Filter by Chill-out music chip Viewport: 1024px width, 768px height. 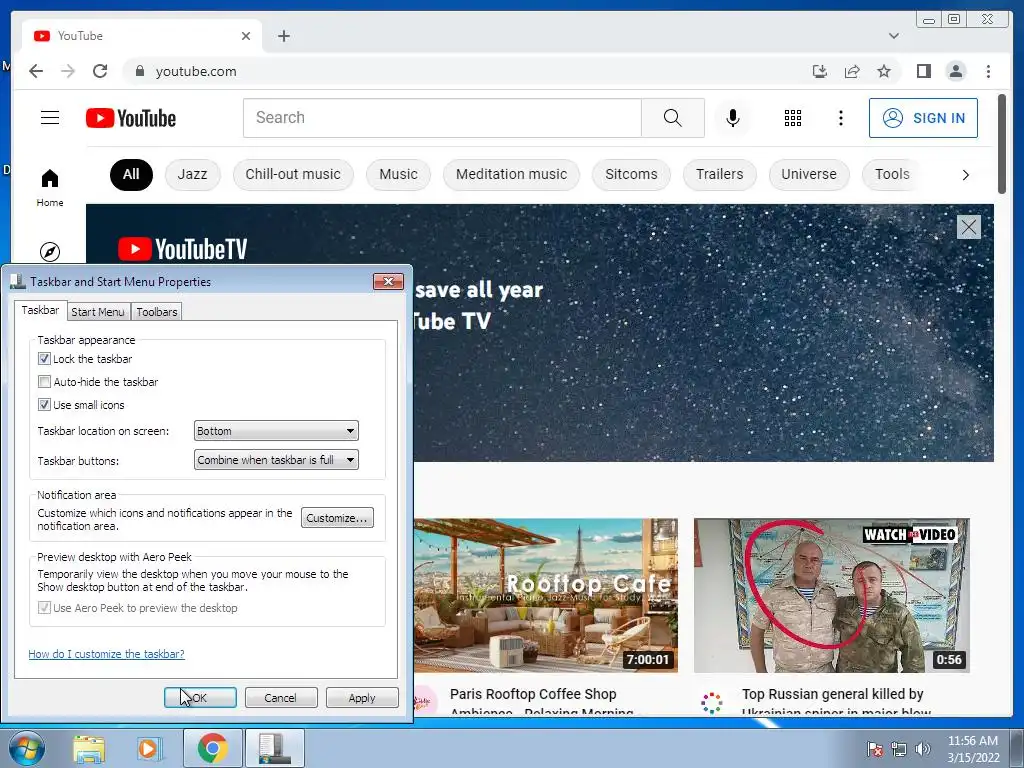[x=293, y=174]
